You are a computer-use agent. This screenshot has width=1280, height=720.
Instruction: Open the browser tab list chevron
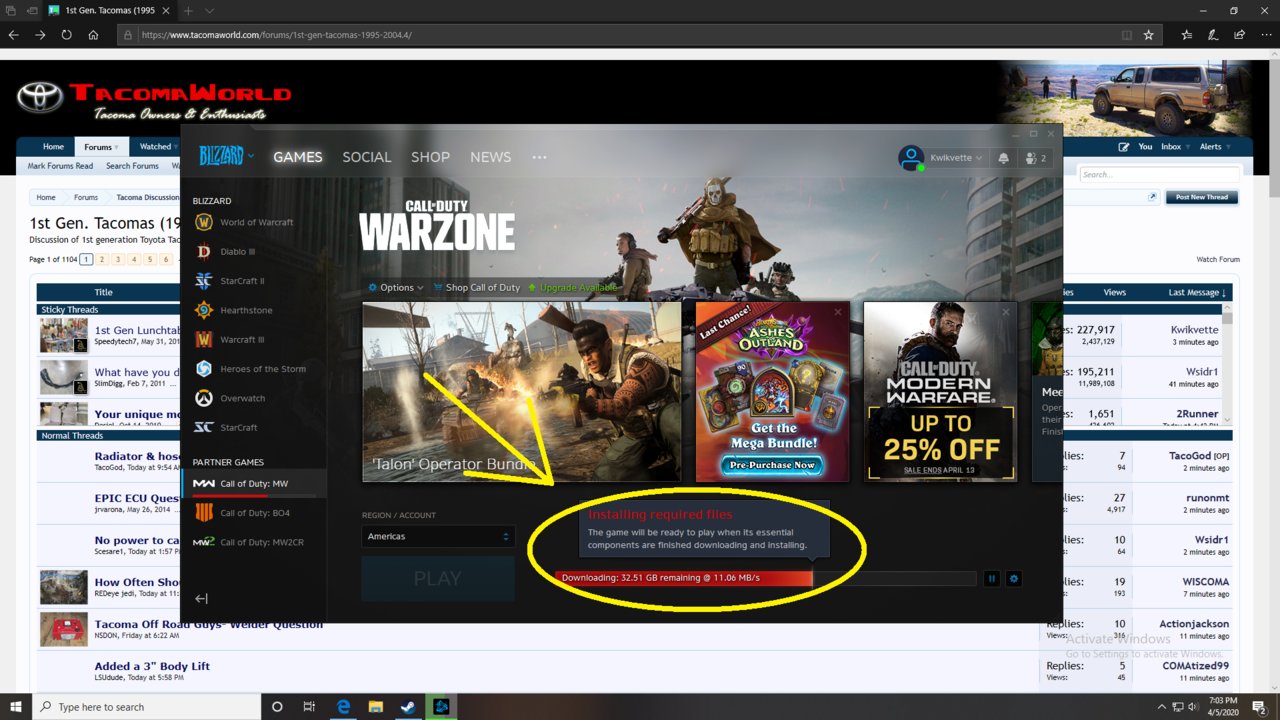209,10
